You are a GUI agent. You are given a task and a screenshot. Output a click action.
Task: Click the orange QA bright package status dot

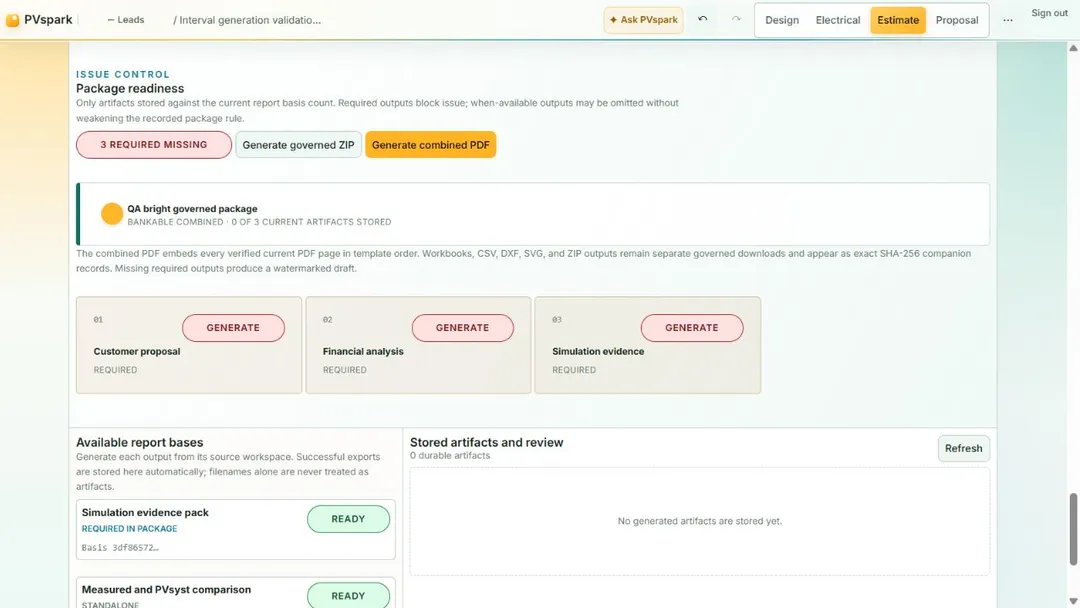(x=112, y=214)
